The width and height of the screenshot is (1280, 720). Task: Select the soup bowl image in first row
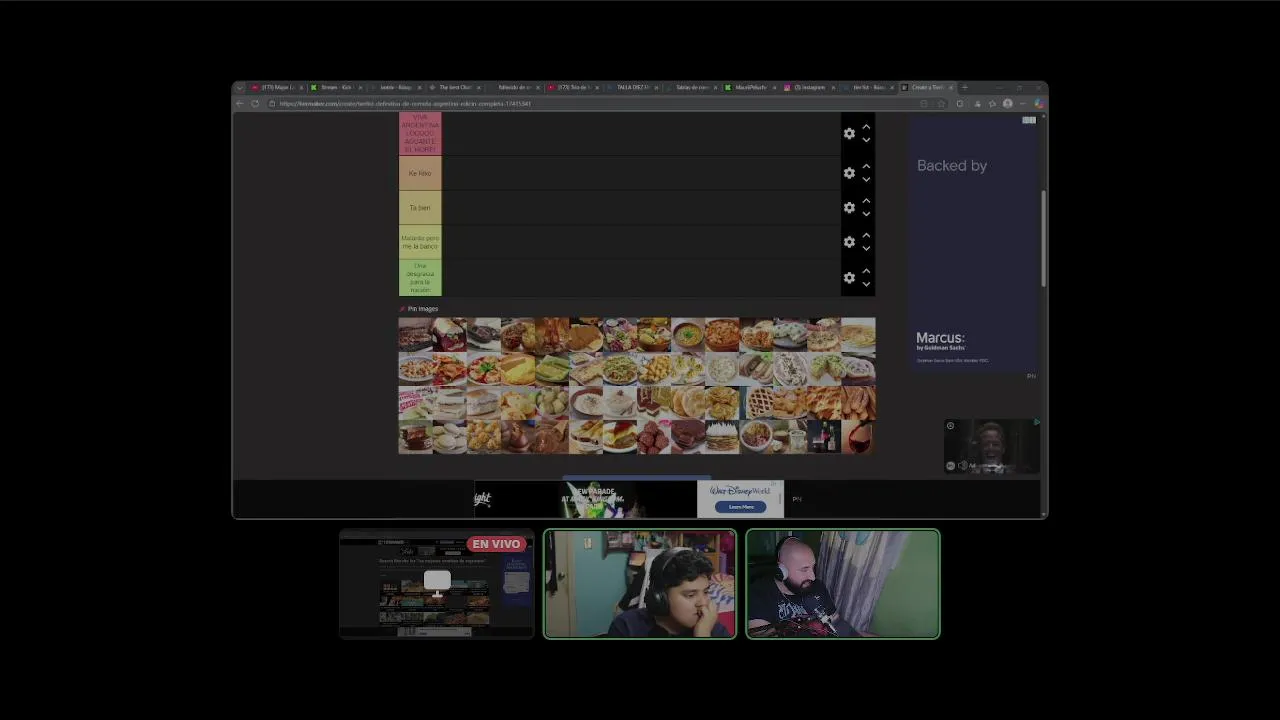point(688,334)
